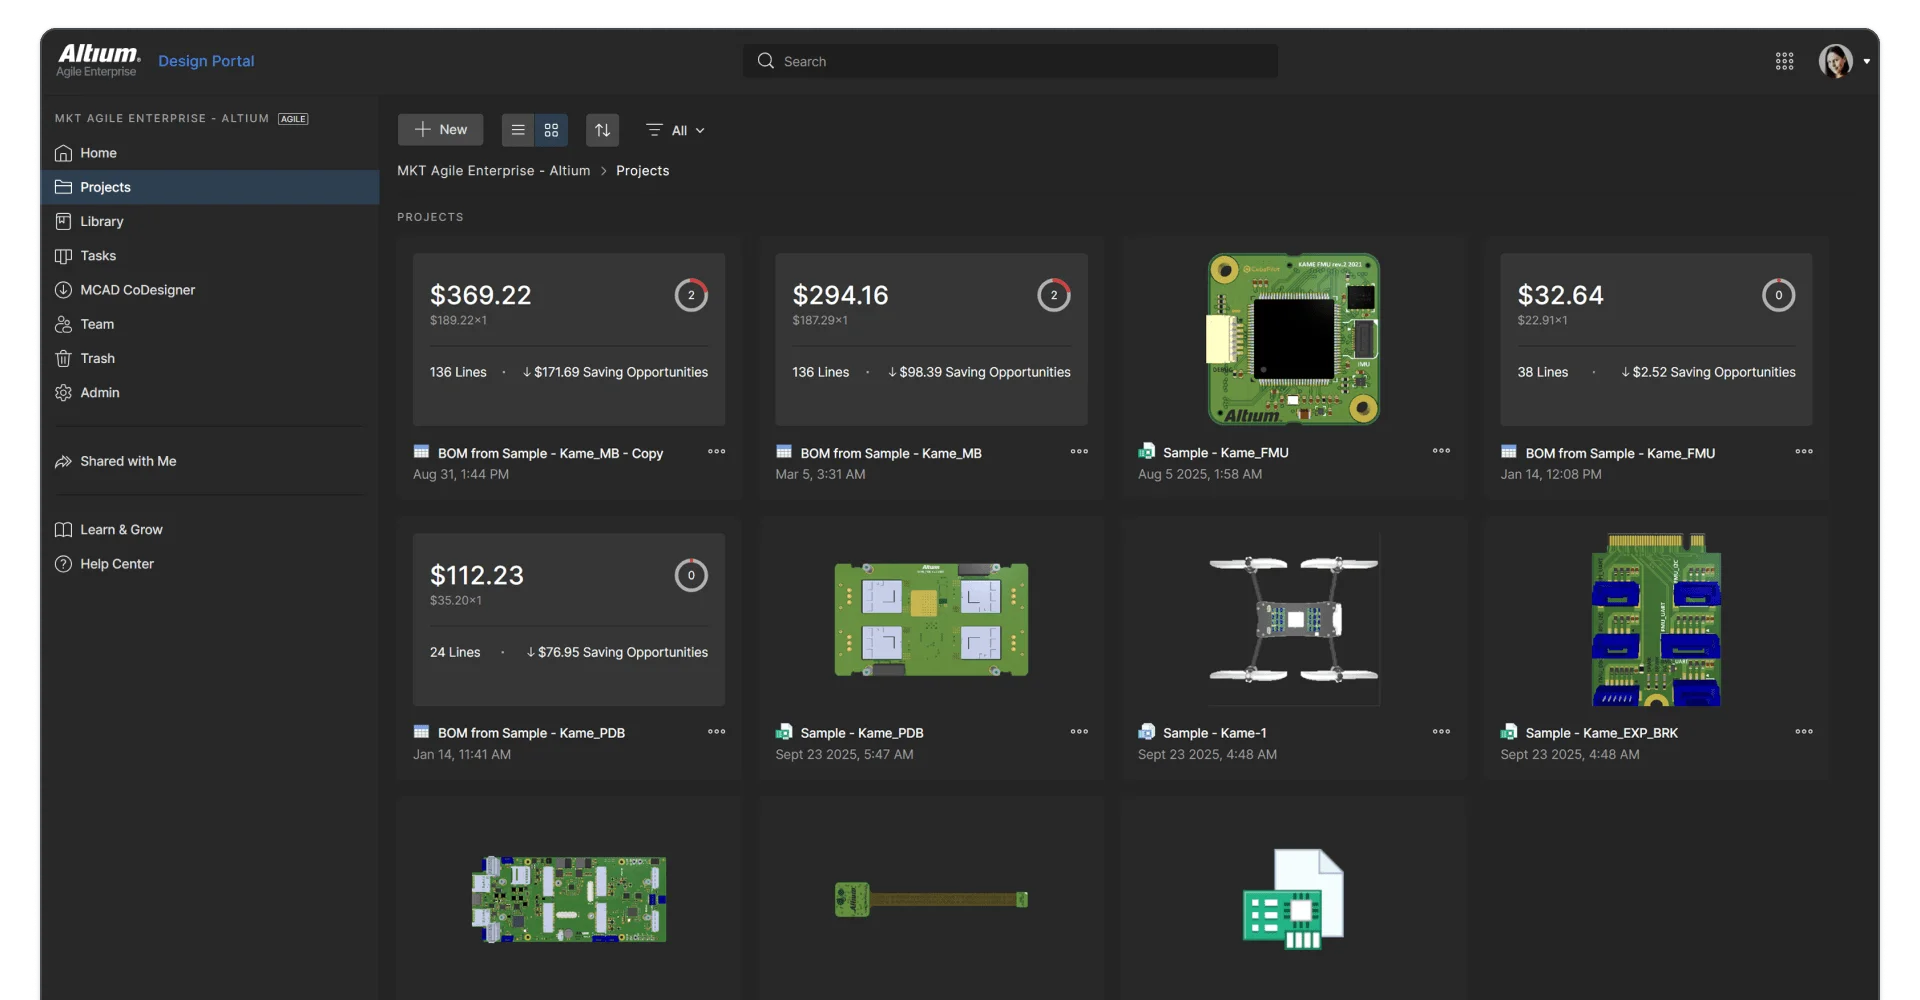Open Sample - Kame-1 drone thumbnail
Image resolution: width=1920 pixels, height=1000 pixels.
[1293, 620]
